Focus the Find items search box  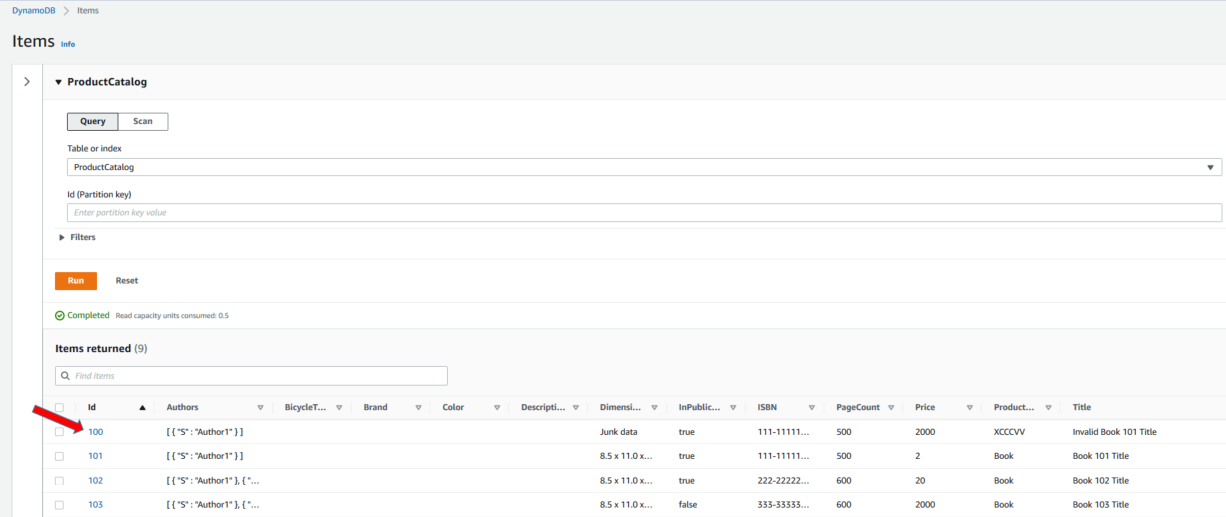pyautogui.click(x=251, y=376)
